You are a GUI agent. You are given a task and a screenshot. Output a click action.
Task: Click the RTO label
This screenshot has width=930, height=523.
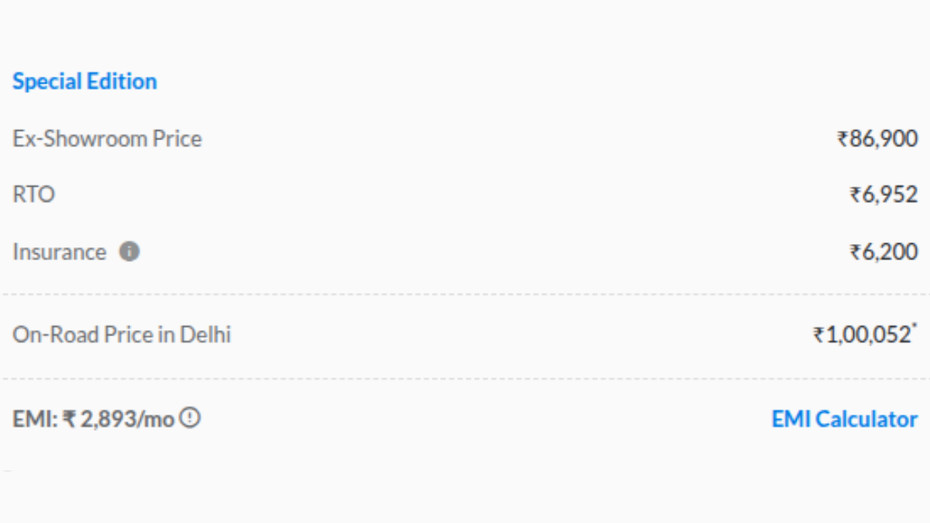pos(33,195)
